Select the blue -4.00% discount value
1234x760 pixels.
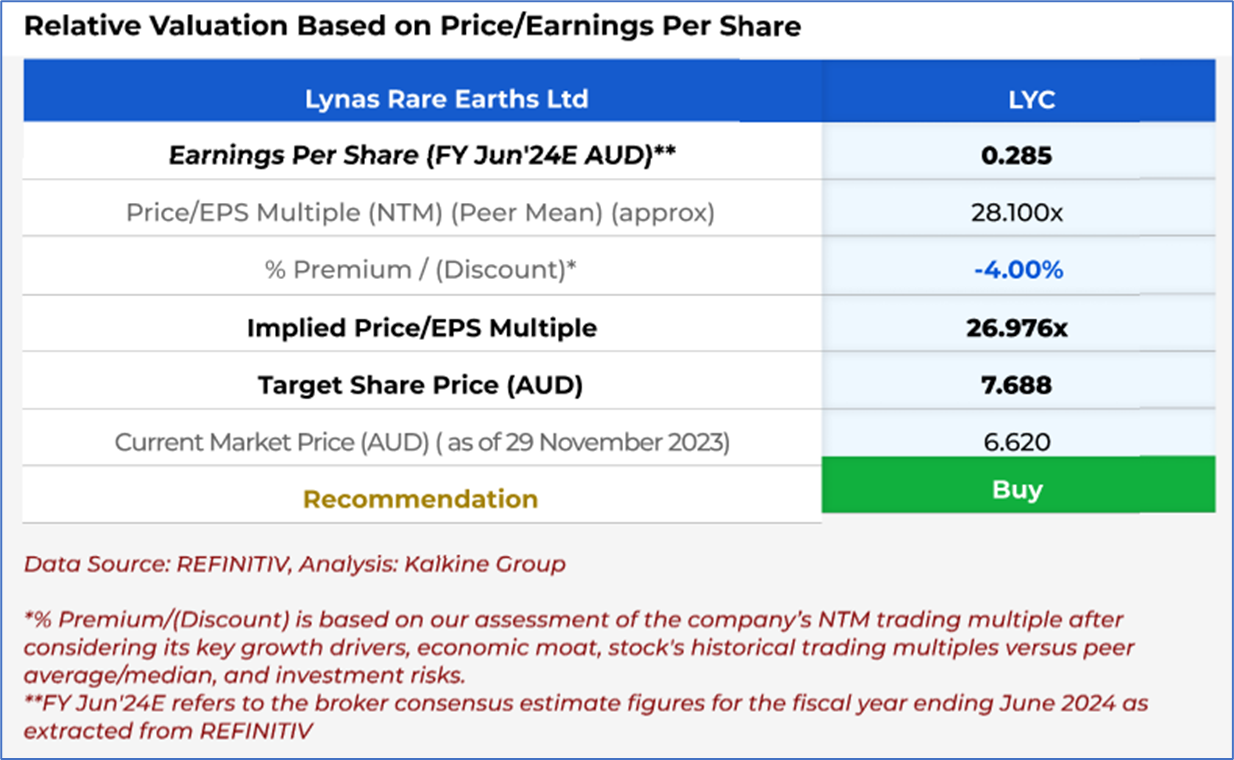[x=1018, y=270]
